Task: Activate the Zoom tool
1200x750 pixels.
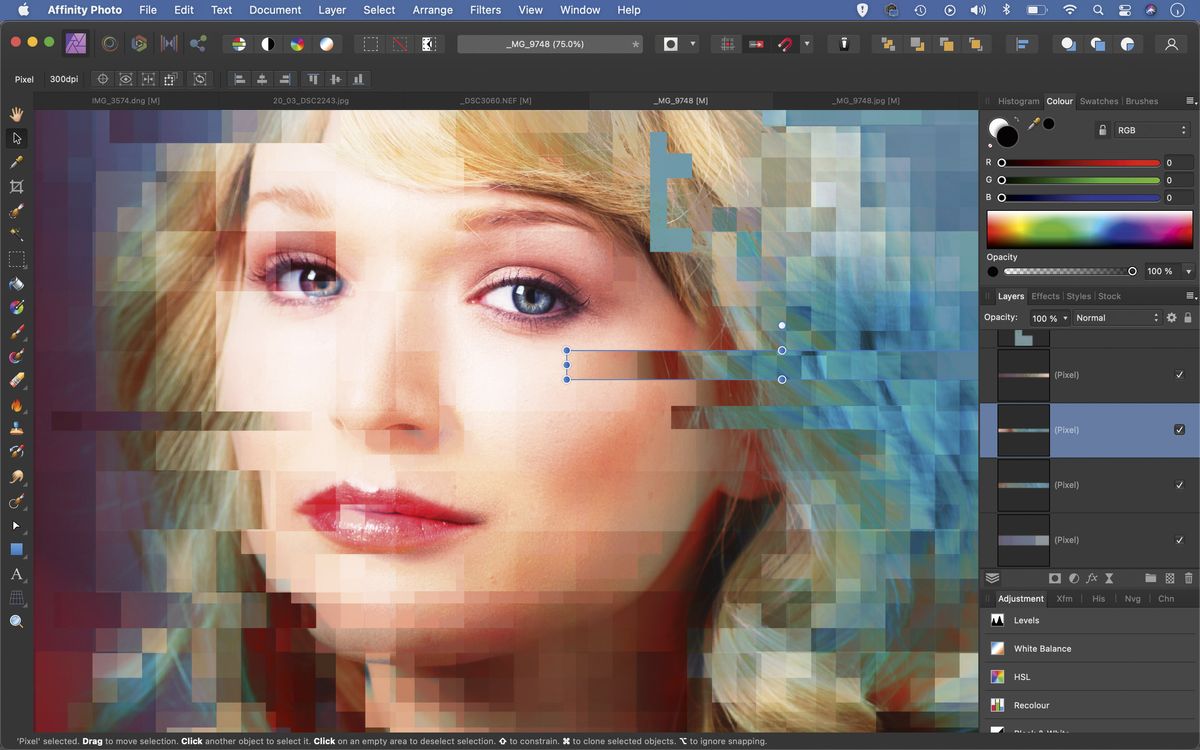Action: 16,621
